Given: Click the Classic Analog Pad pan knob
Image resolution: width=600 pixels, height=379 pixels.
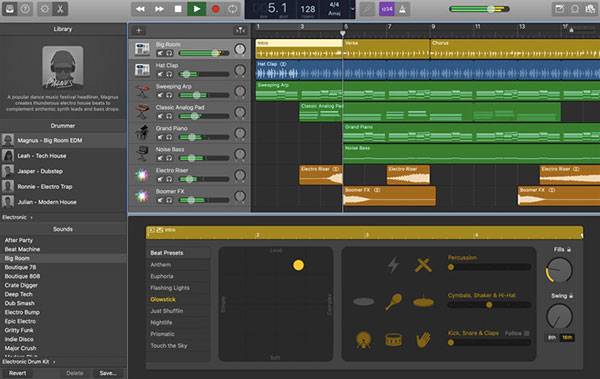Looking at the screenshot, I should pos(240,112).
